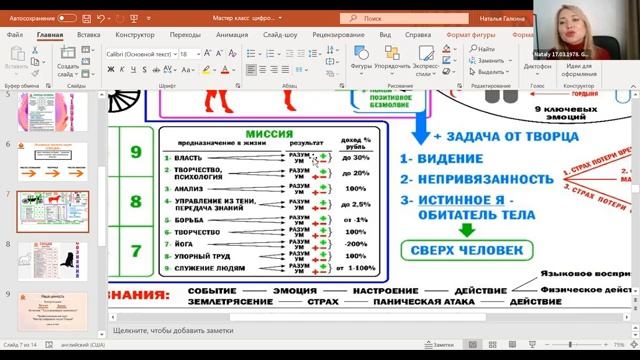
Task: Apply numbered list
Action: pos(270,53)
